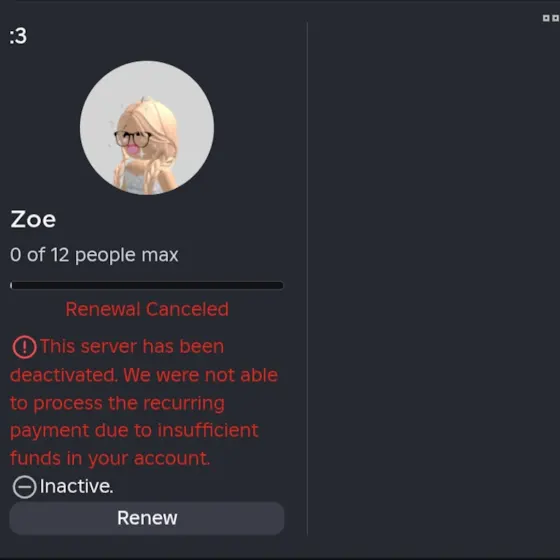Click 'payment due to insufficient' text line
Image resolution: width=560 pixels, height=560 pixels.
[x=134, y=431]
